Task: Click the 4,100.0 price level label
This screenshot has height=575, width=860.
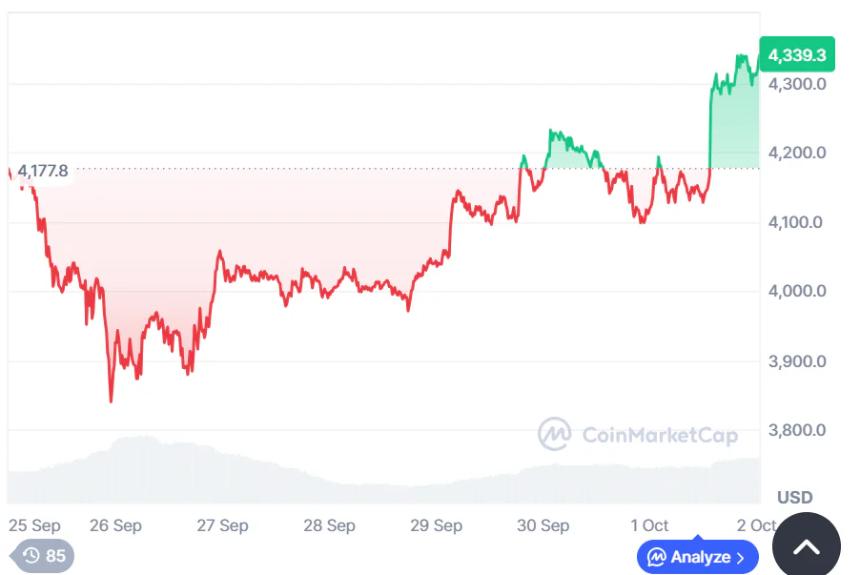Action: point(796,222)
